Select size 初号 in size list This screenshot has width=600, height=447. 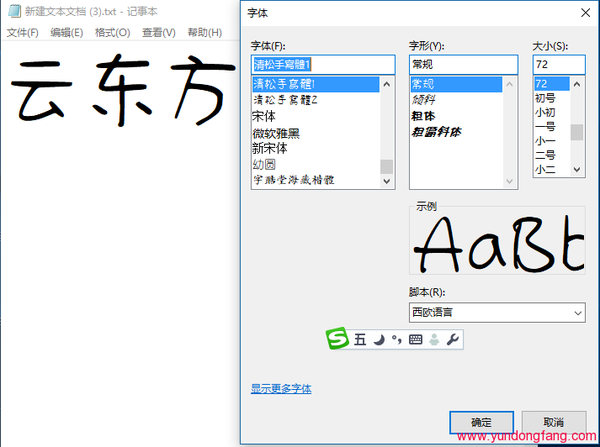point(551,98)
